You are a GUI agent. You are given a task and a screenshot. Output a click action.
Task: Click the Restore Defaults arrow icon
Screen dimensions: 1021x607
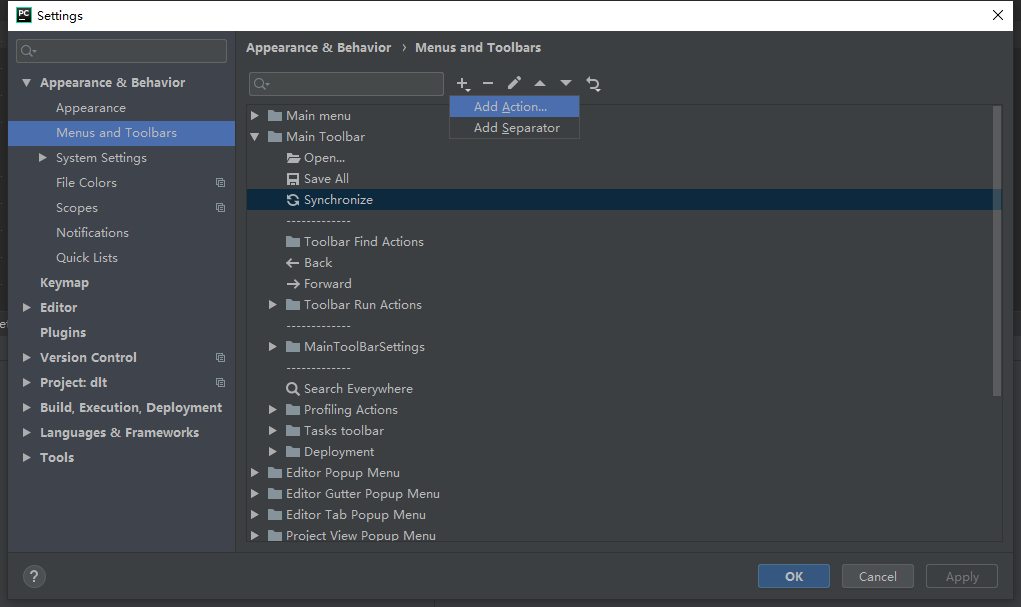[x=593, y=83]
